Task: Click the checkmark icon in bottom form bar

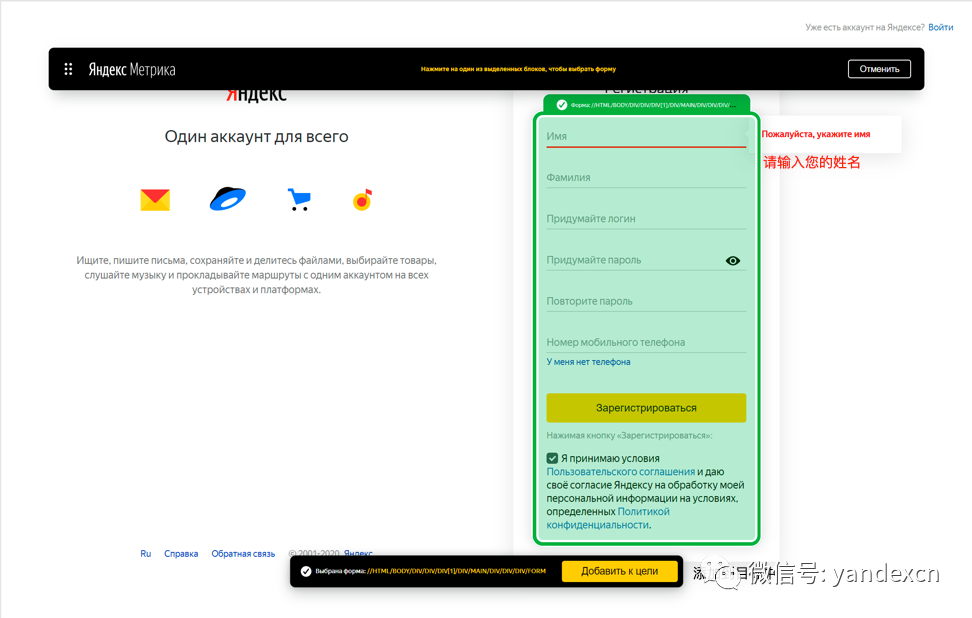Action: click(306, 572)
